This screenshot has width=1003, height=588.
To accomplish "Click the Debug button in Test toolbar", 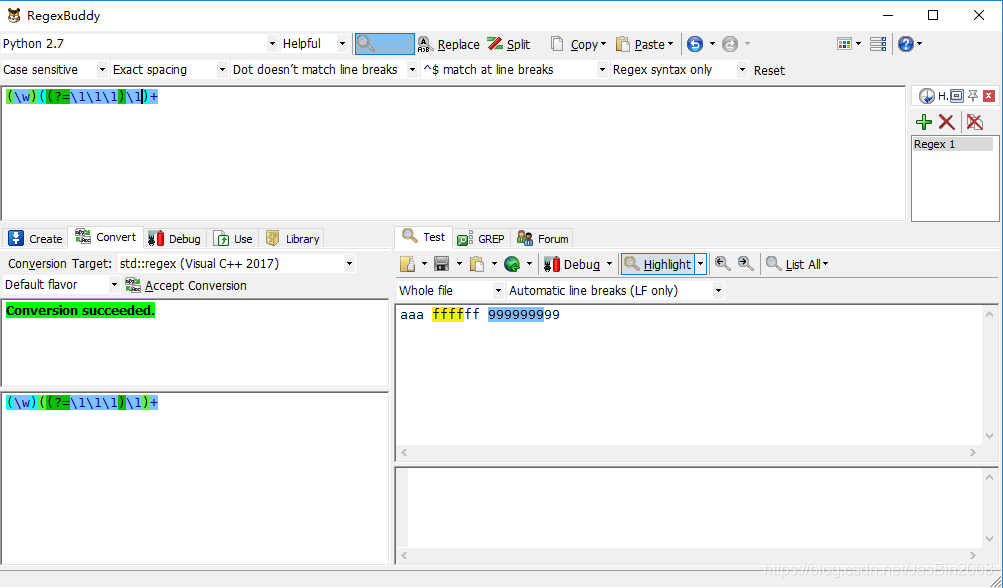I will 573,264.
